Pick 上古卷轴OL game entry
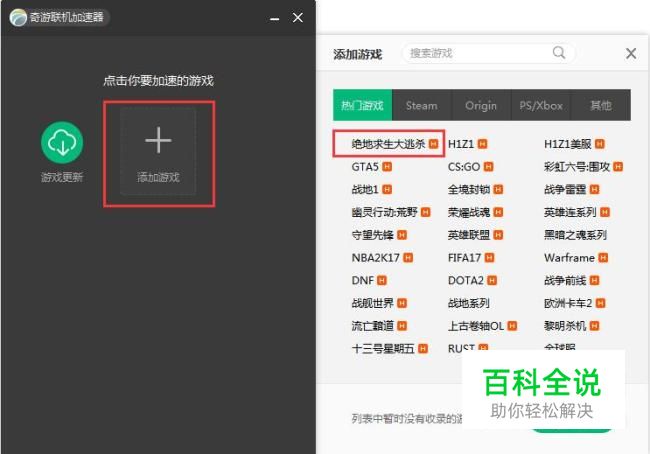This screenshot has height=454, width=650. tap(476, 326)
